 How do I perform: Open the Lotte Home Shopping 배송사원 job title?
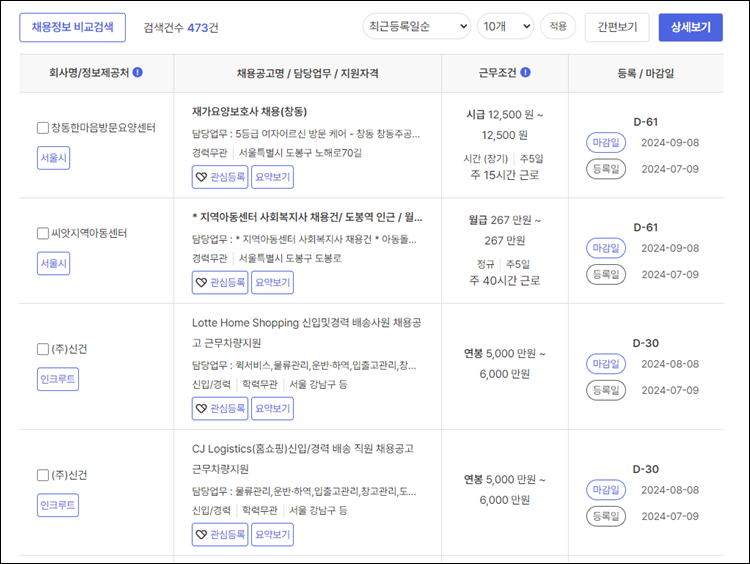(307, 333)
